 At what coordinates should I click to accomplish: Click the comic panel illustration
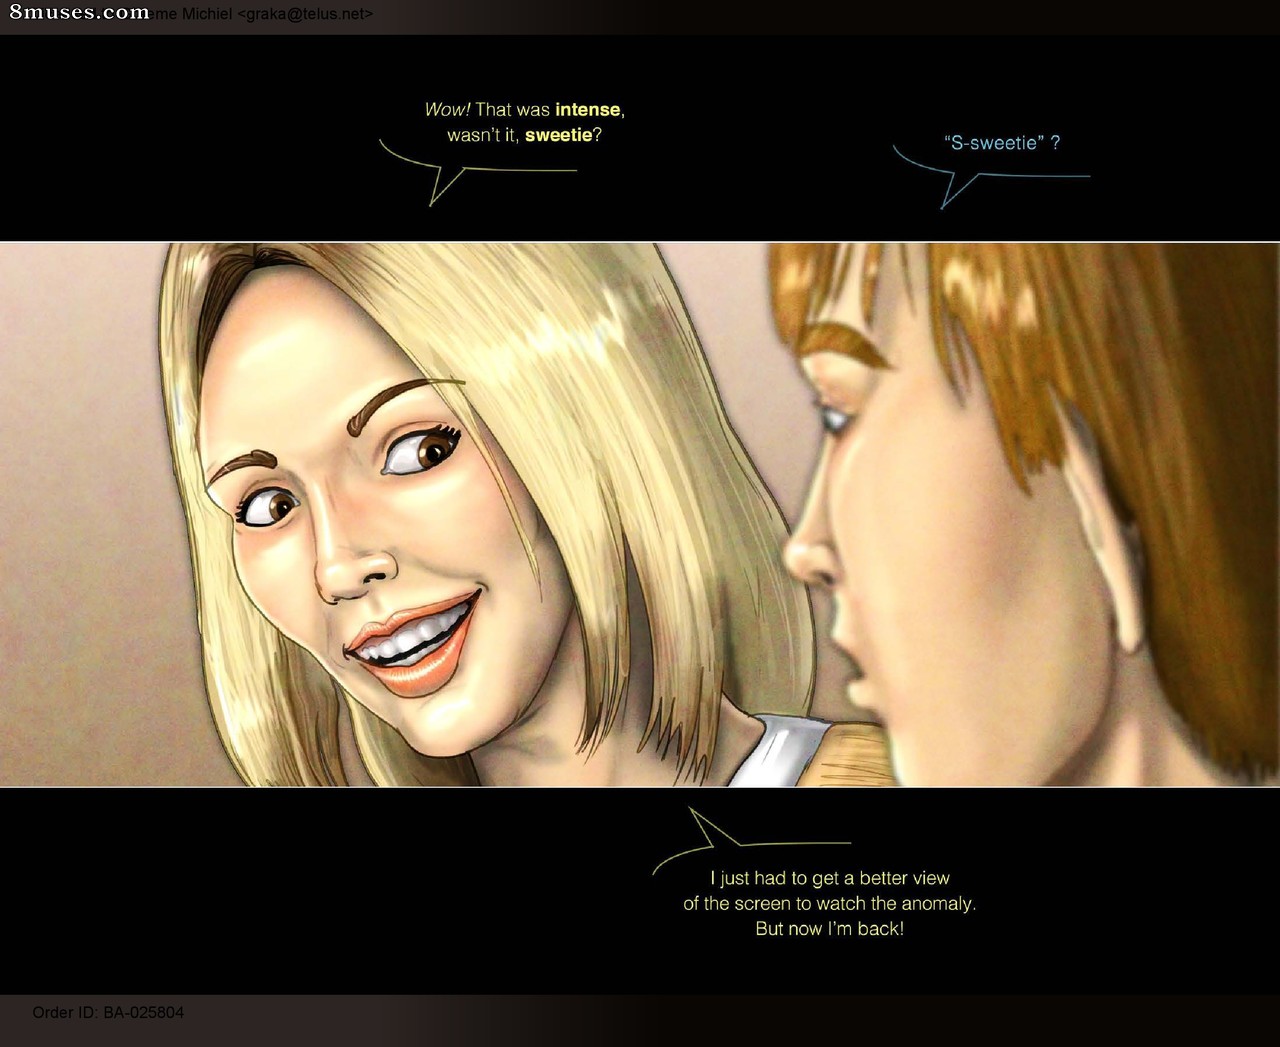(640, 514)
